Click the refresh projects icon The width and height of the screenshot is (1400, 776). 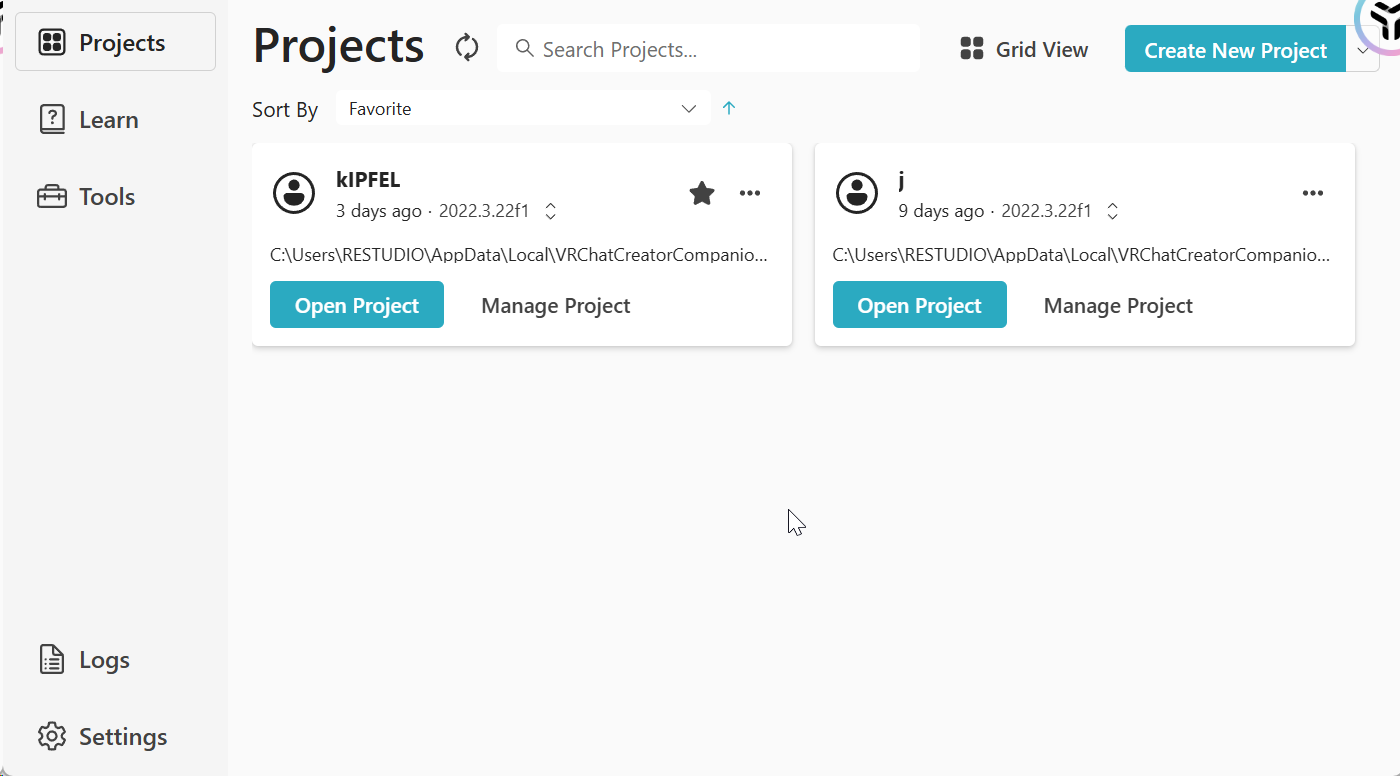pos(467,48)
